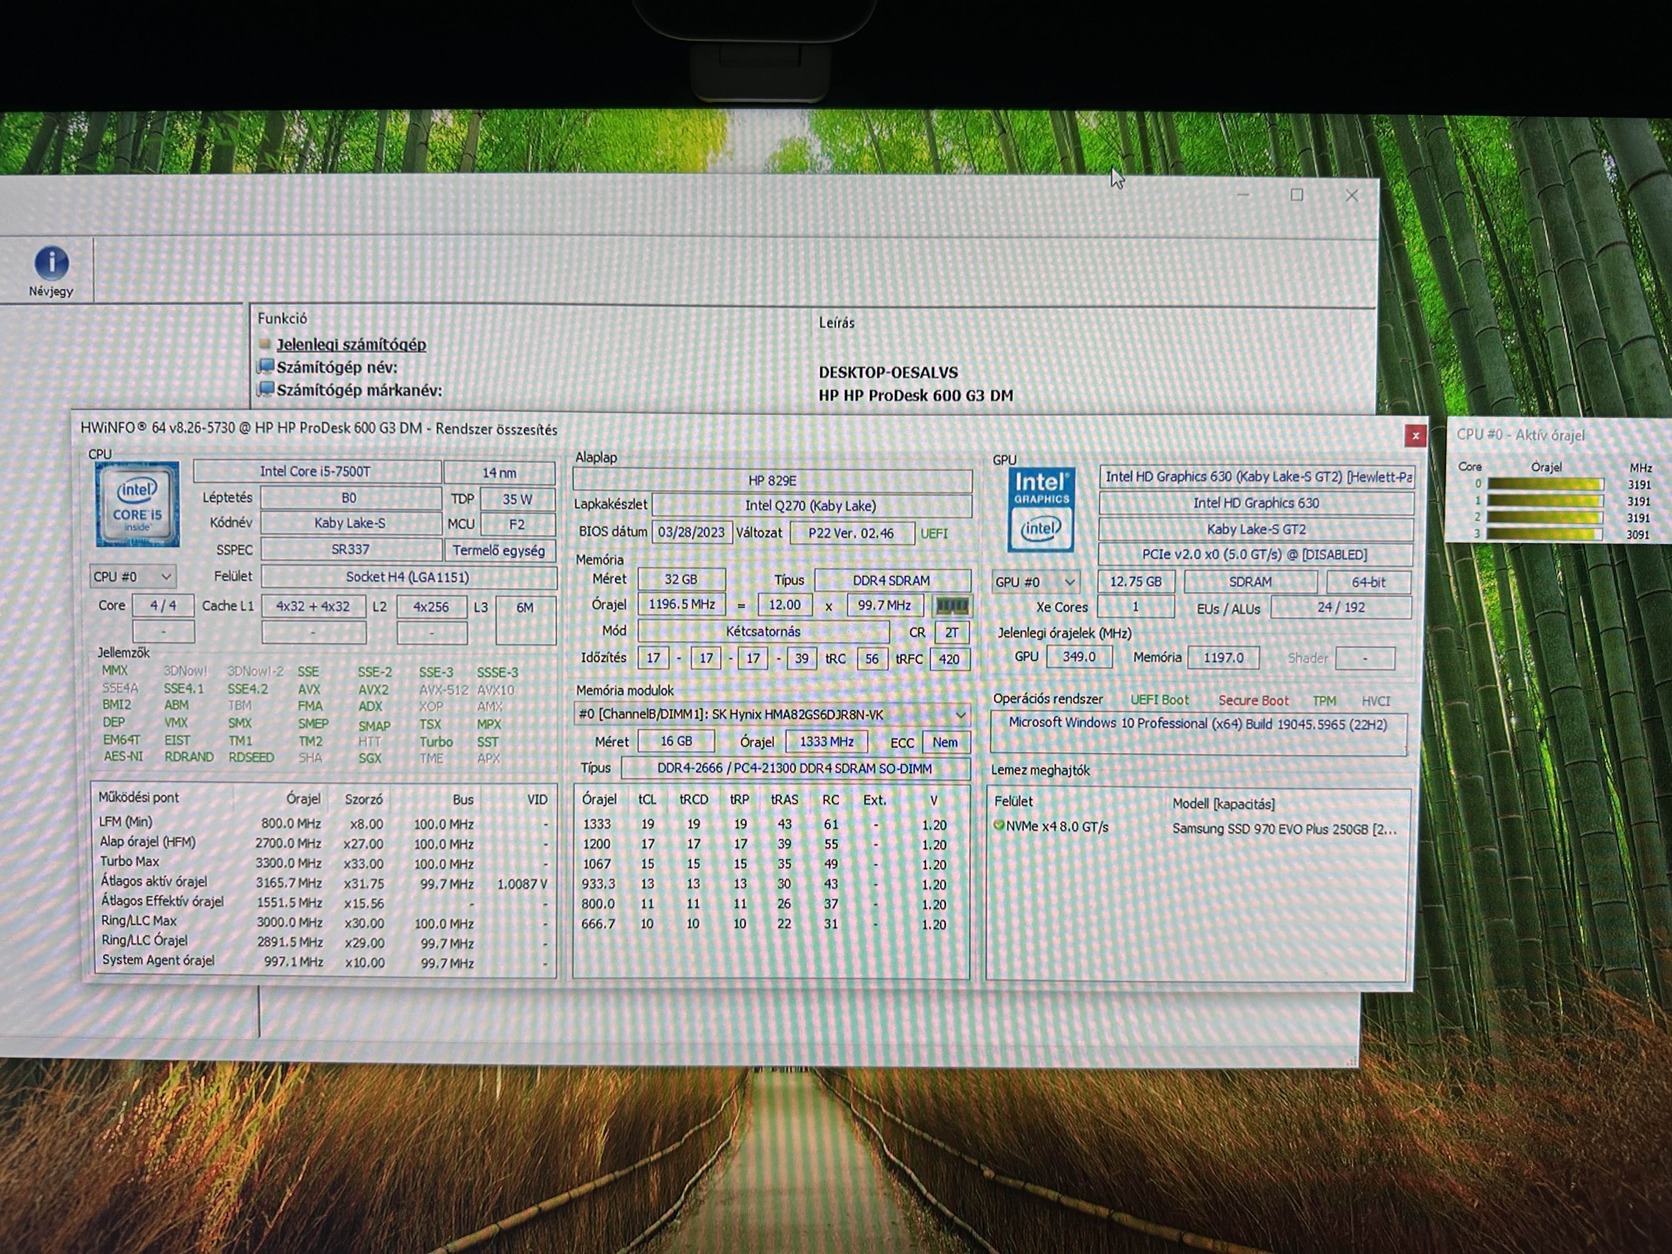Screen dimensions: 1672x1254
Task: Click the Secure Boot indicator
Action: point(1253,701)
